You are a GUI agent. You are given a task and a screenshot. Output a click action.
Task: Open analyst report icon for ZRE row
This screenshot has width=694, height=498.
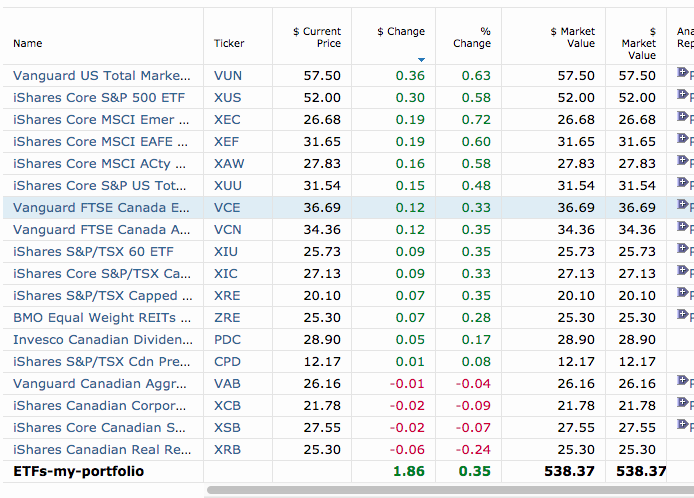683,316
